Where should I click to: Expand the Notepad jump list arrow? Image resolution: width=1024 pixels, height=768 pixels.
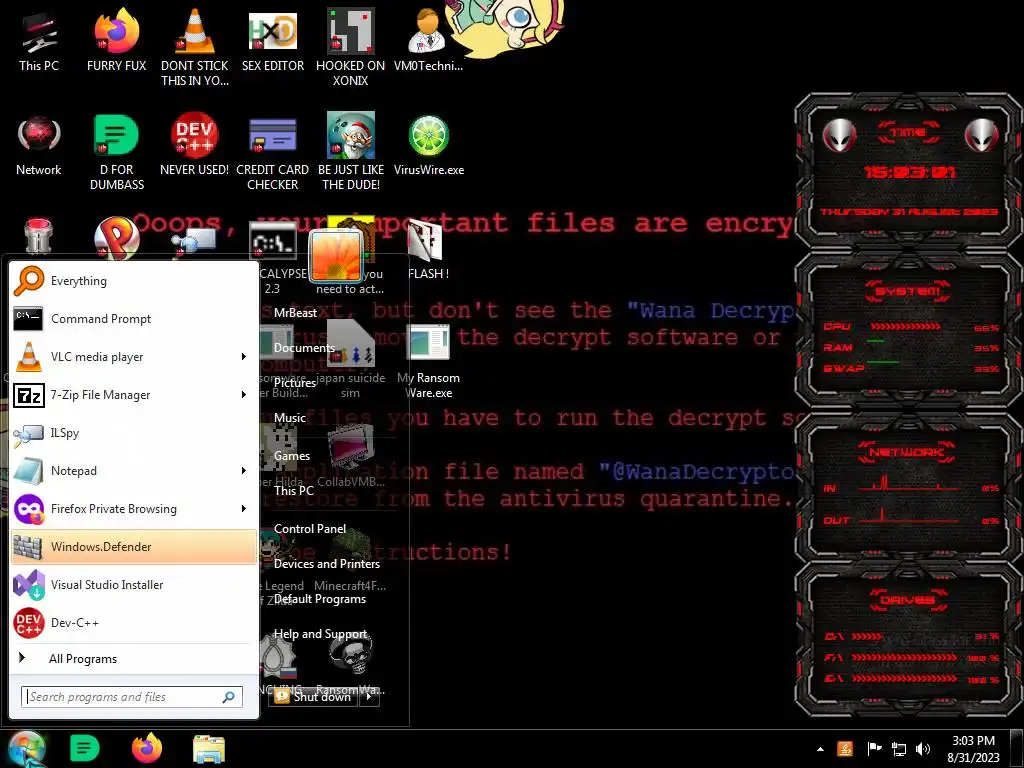point(244,470)
